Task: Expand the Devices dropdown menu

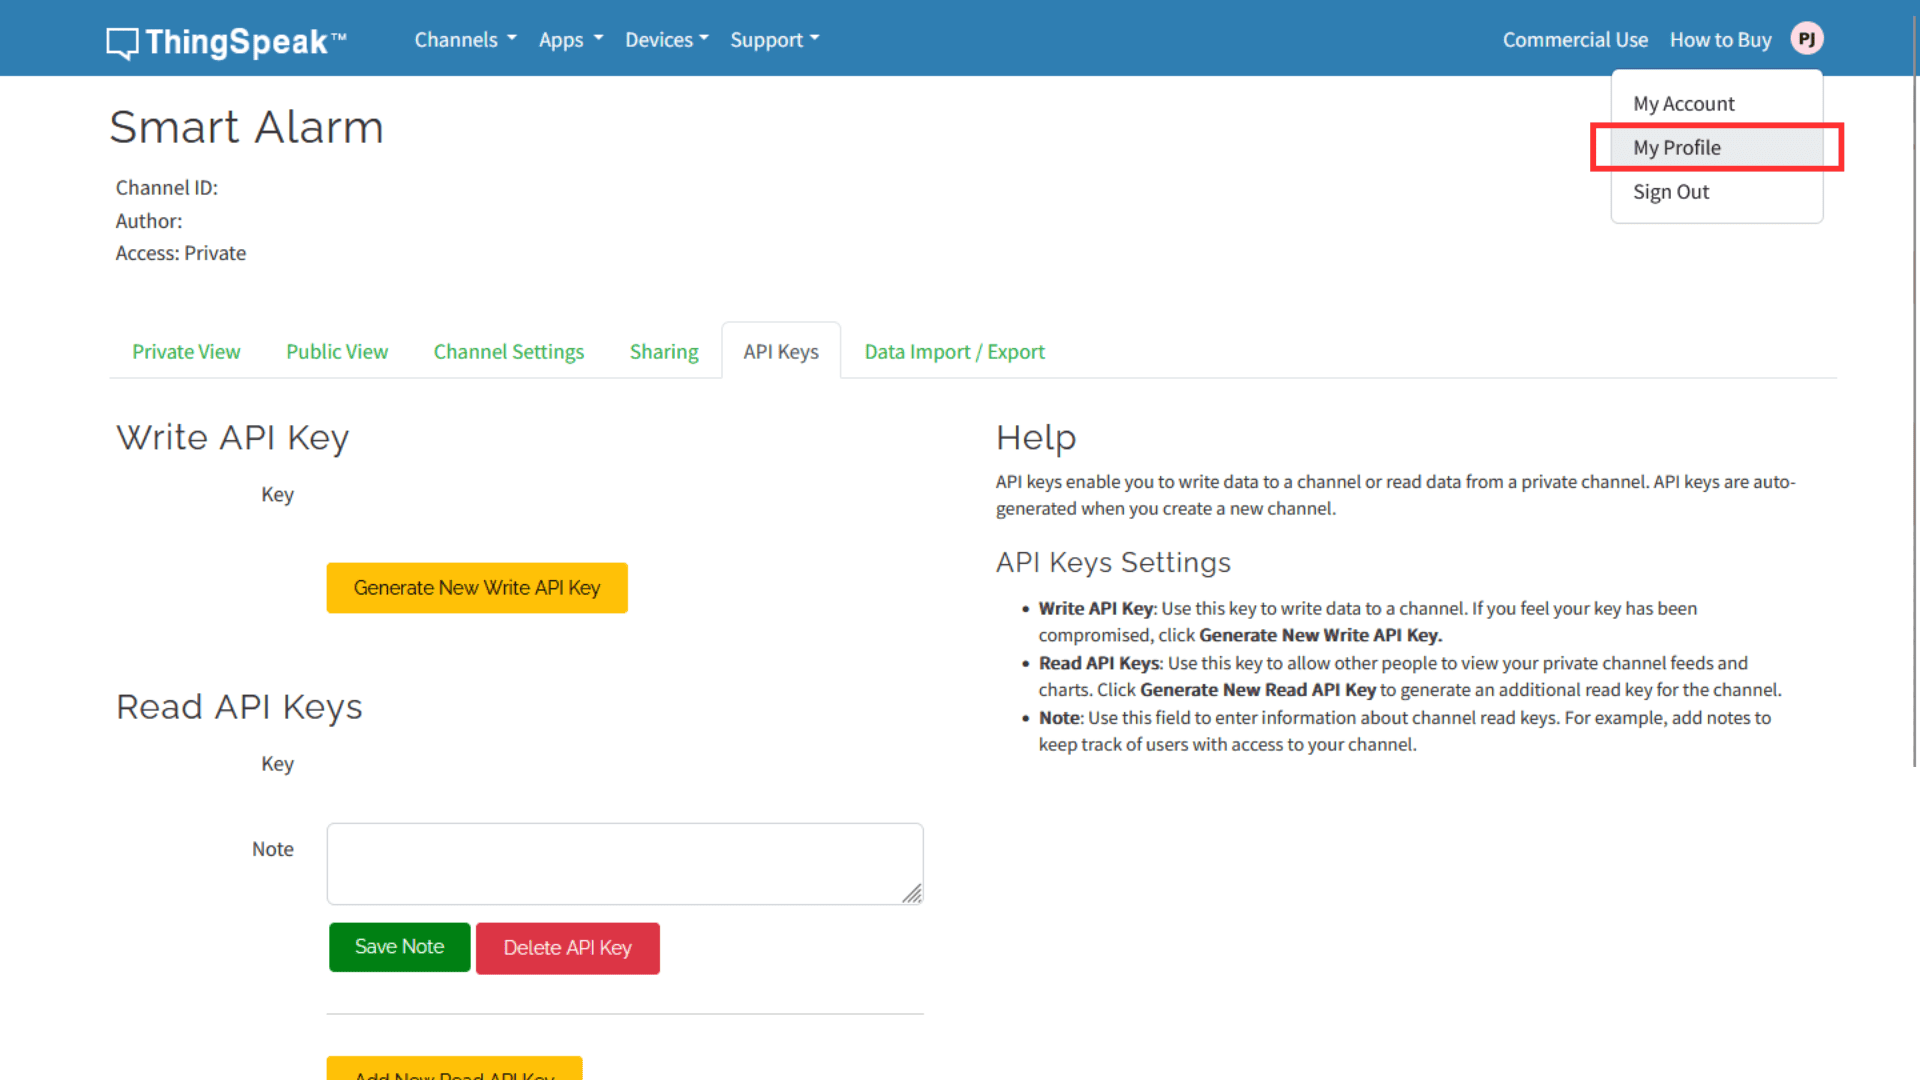Action: (667, 40)
